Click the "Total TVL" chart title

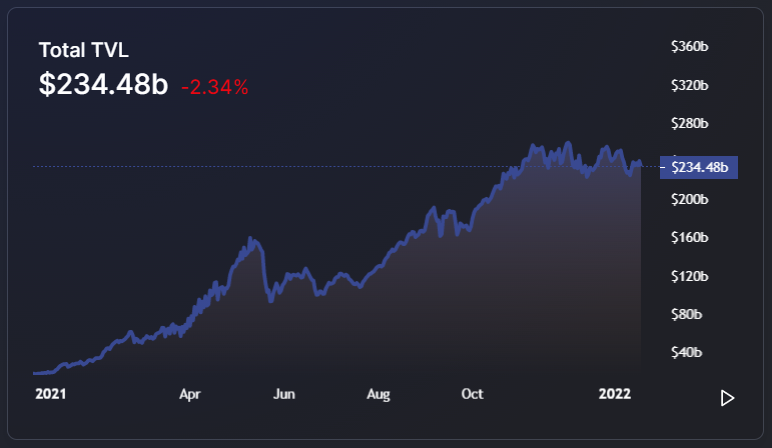pos(84,49)
